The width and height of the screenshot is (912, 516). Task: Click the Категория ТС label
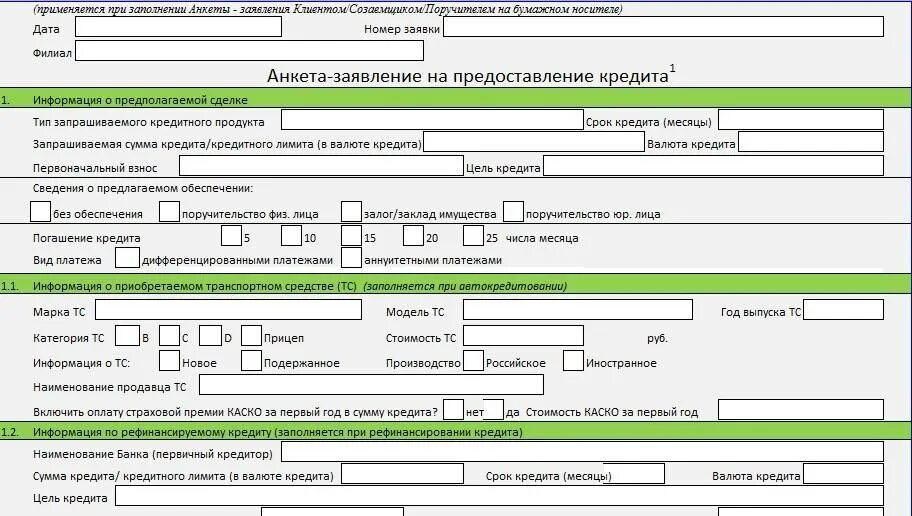pyautogui.click(x=69, y=338)
